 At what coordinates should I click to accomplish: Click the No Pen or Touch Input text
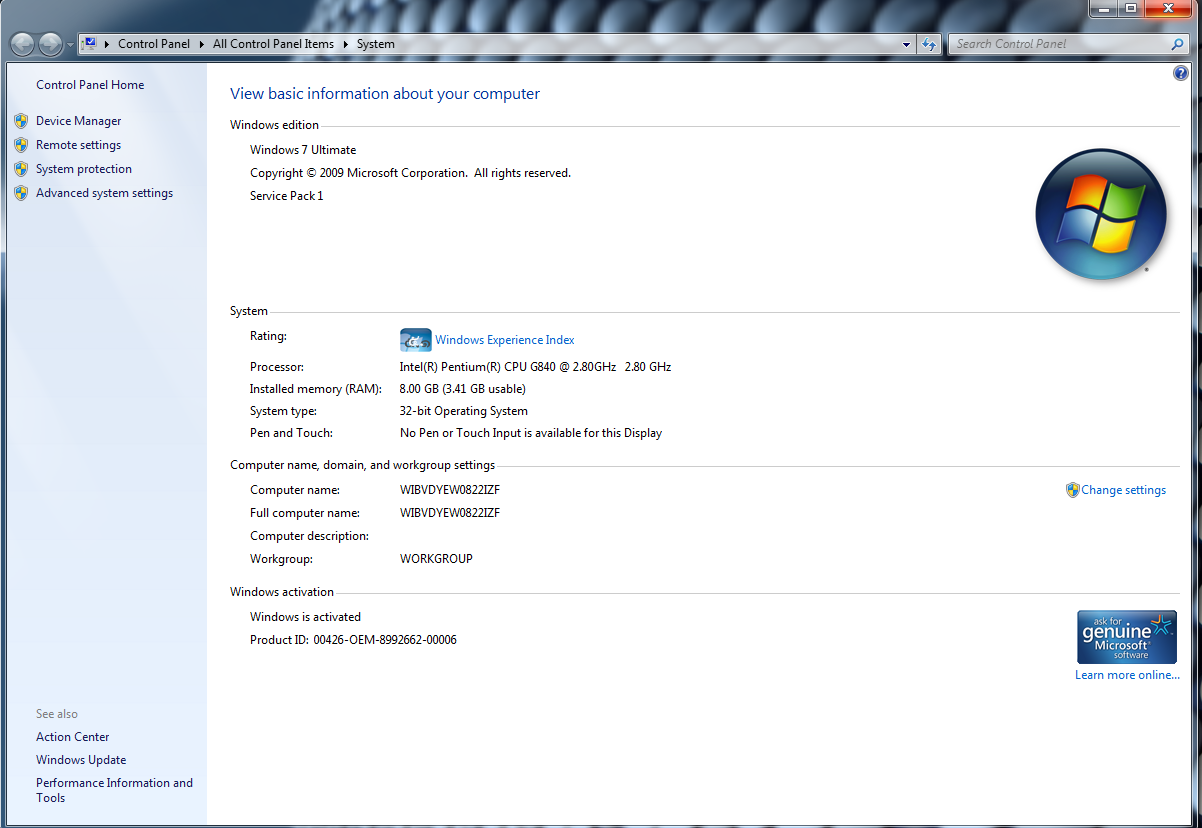tap(531, 433)
